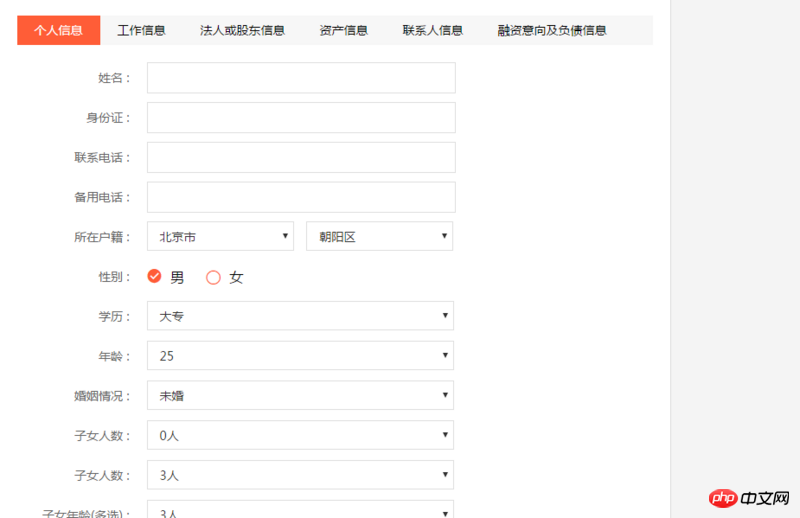
Task: Click the 姓名 input field
Action: click(302, 78)
